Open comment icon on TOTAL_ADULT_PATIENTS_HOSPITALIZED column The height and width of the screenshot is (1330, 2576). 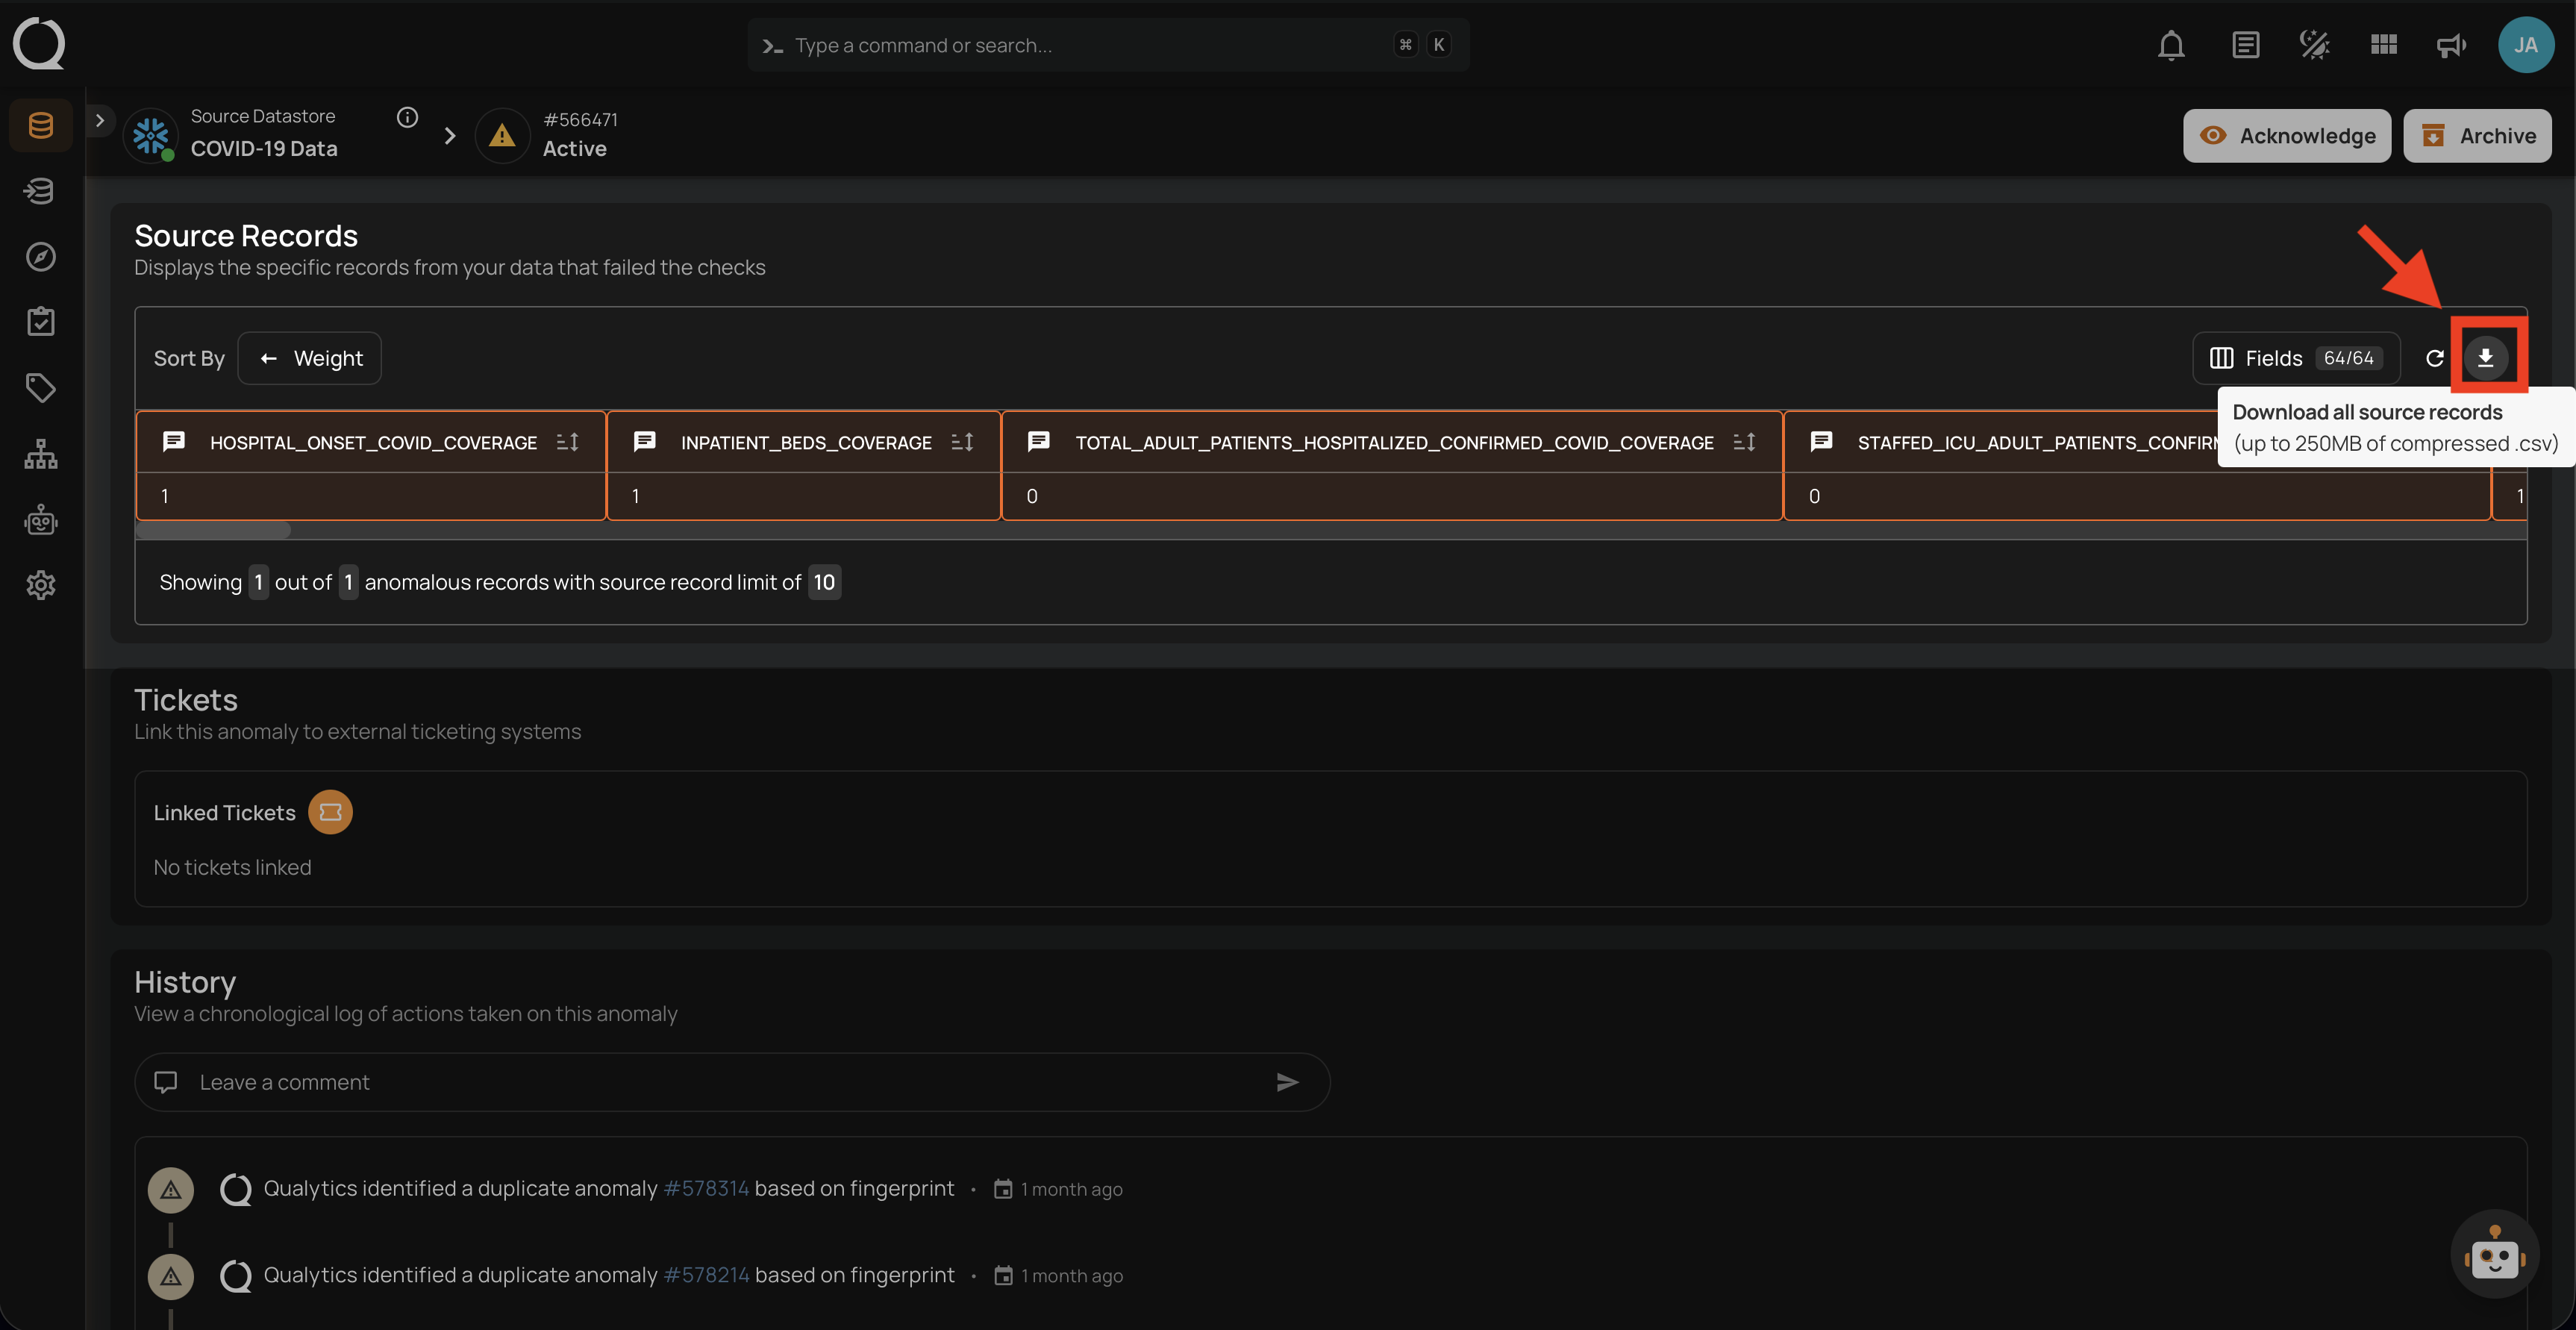pos(1039,441)
